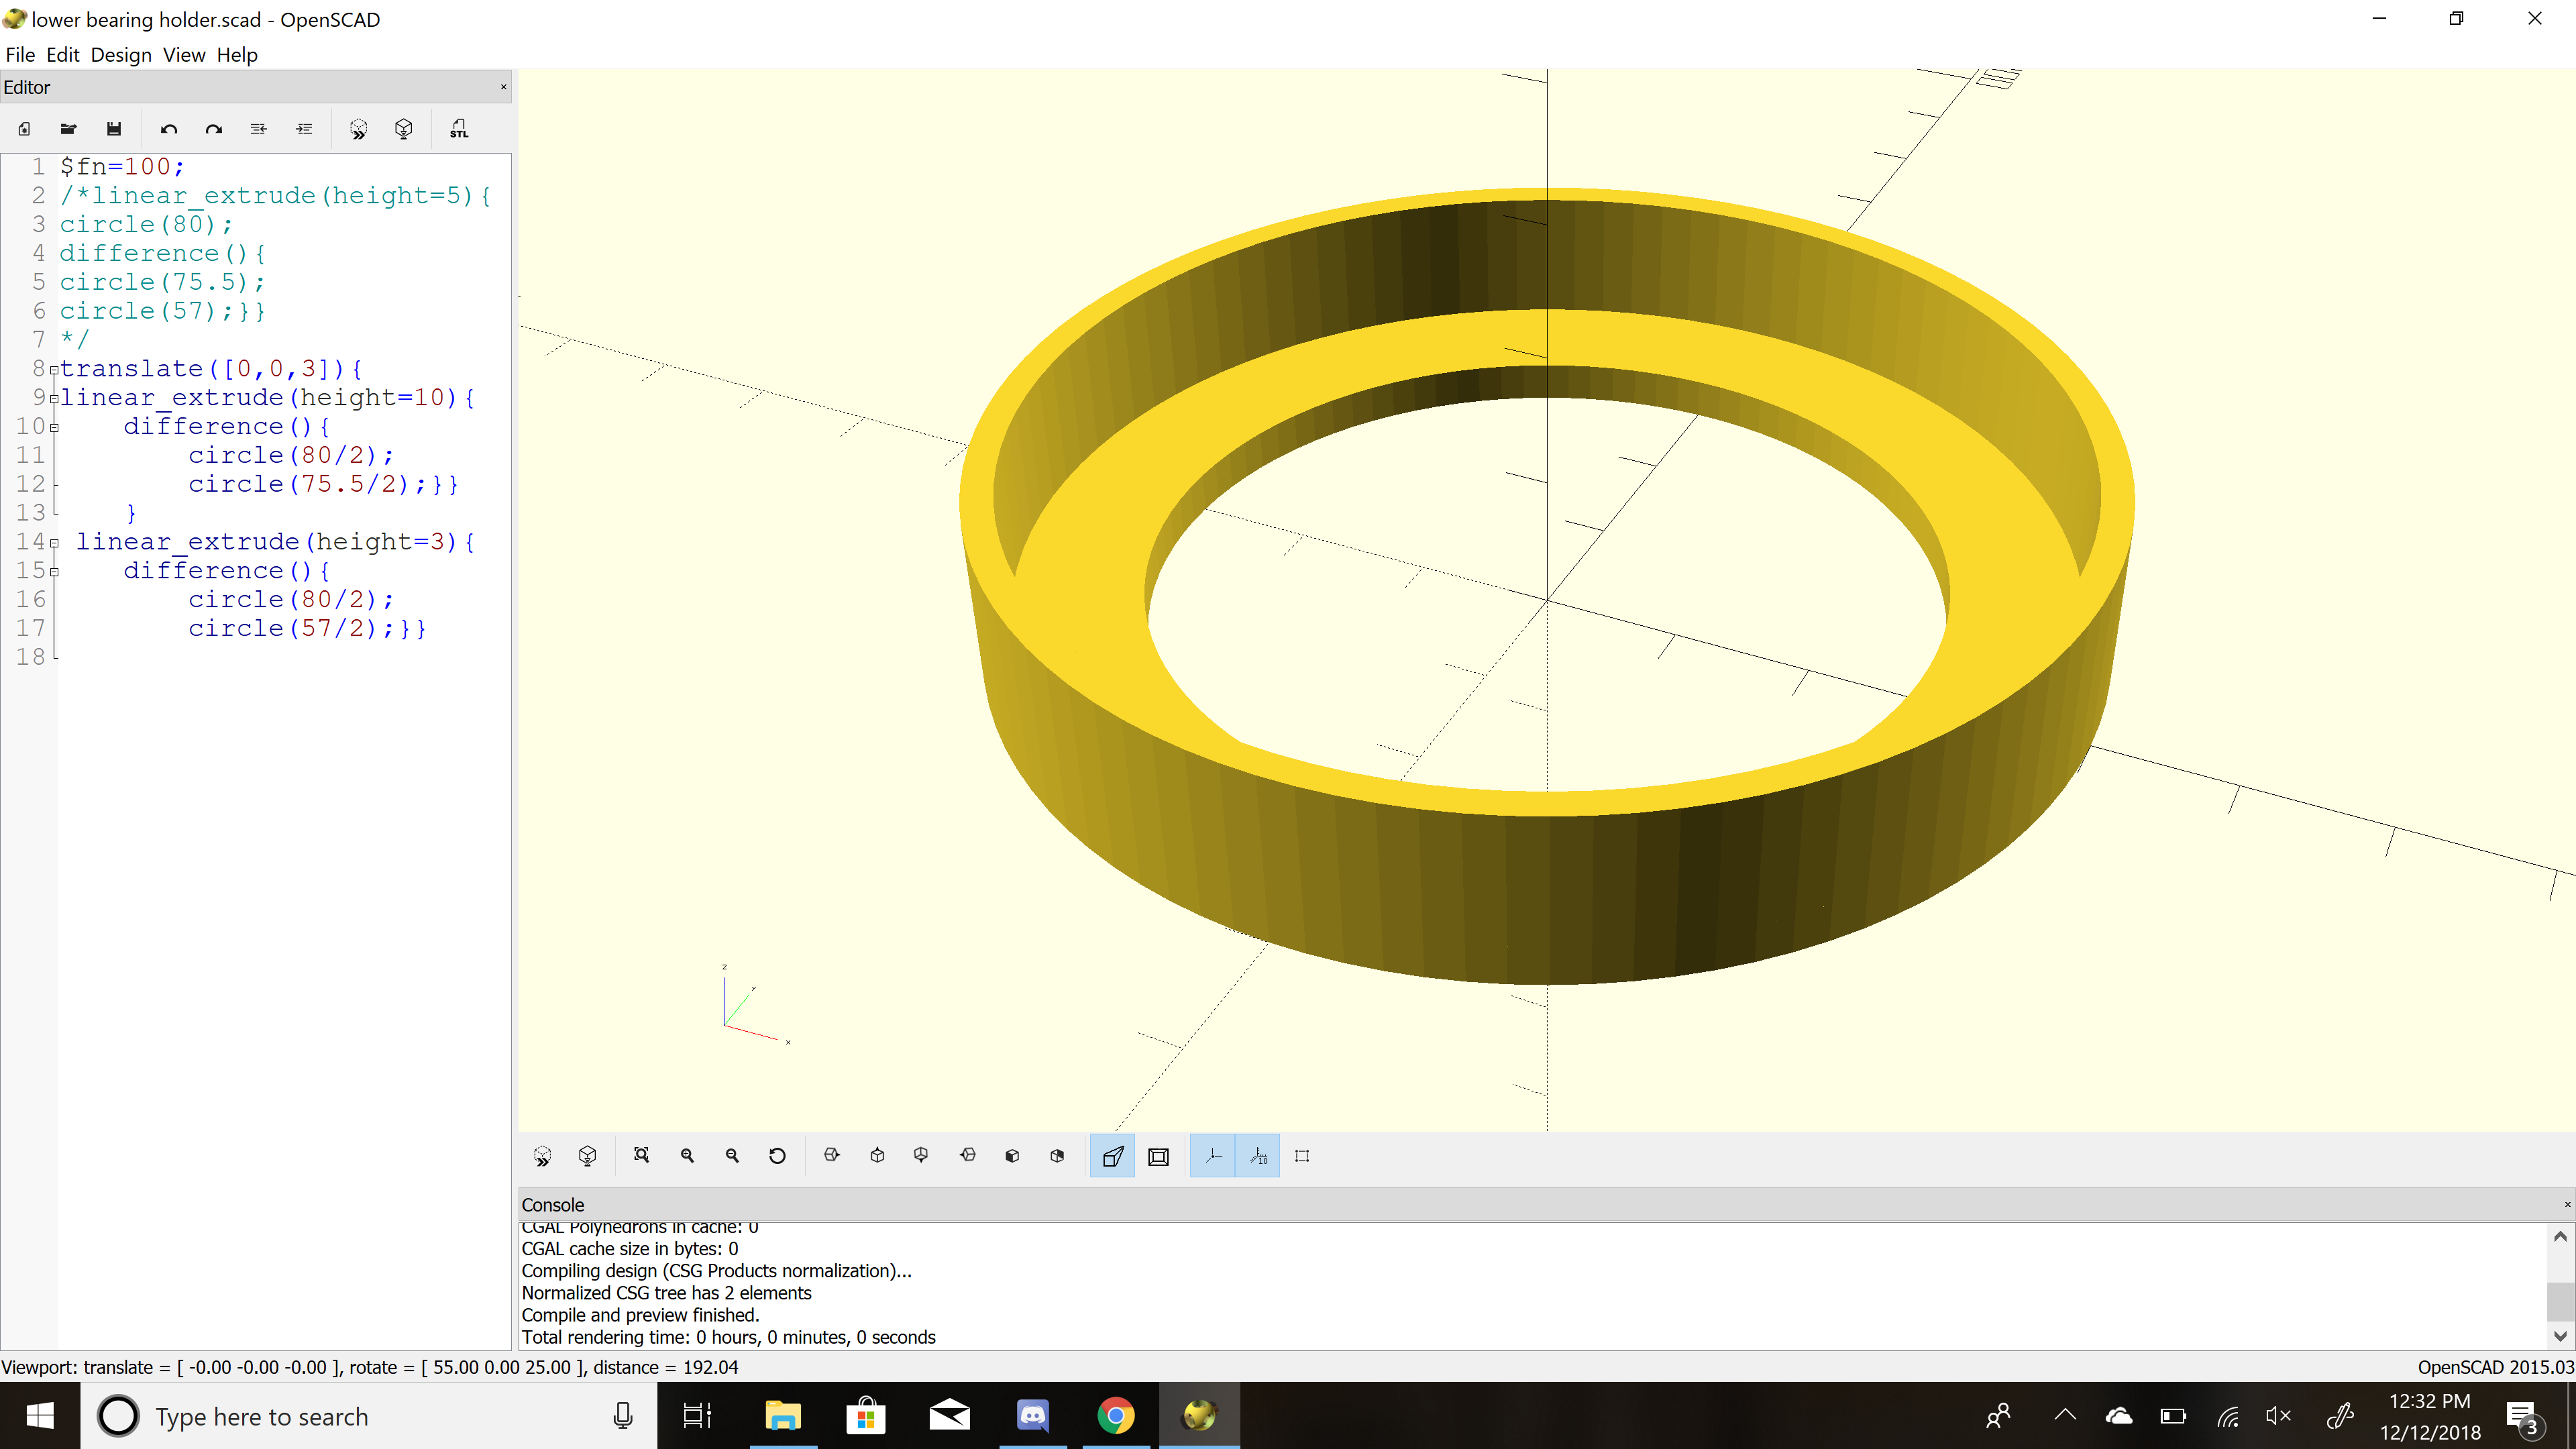Export the model as STL
Image resolution: width=2576 pixels, height=1449 pixels.
pos(459,129)
